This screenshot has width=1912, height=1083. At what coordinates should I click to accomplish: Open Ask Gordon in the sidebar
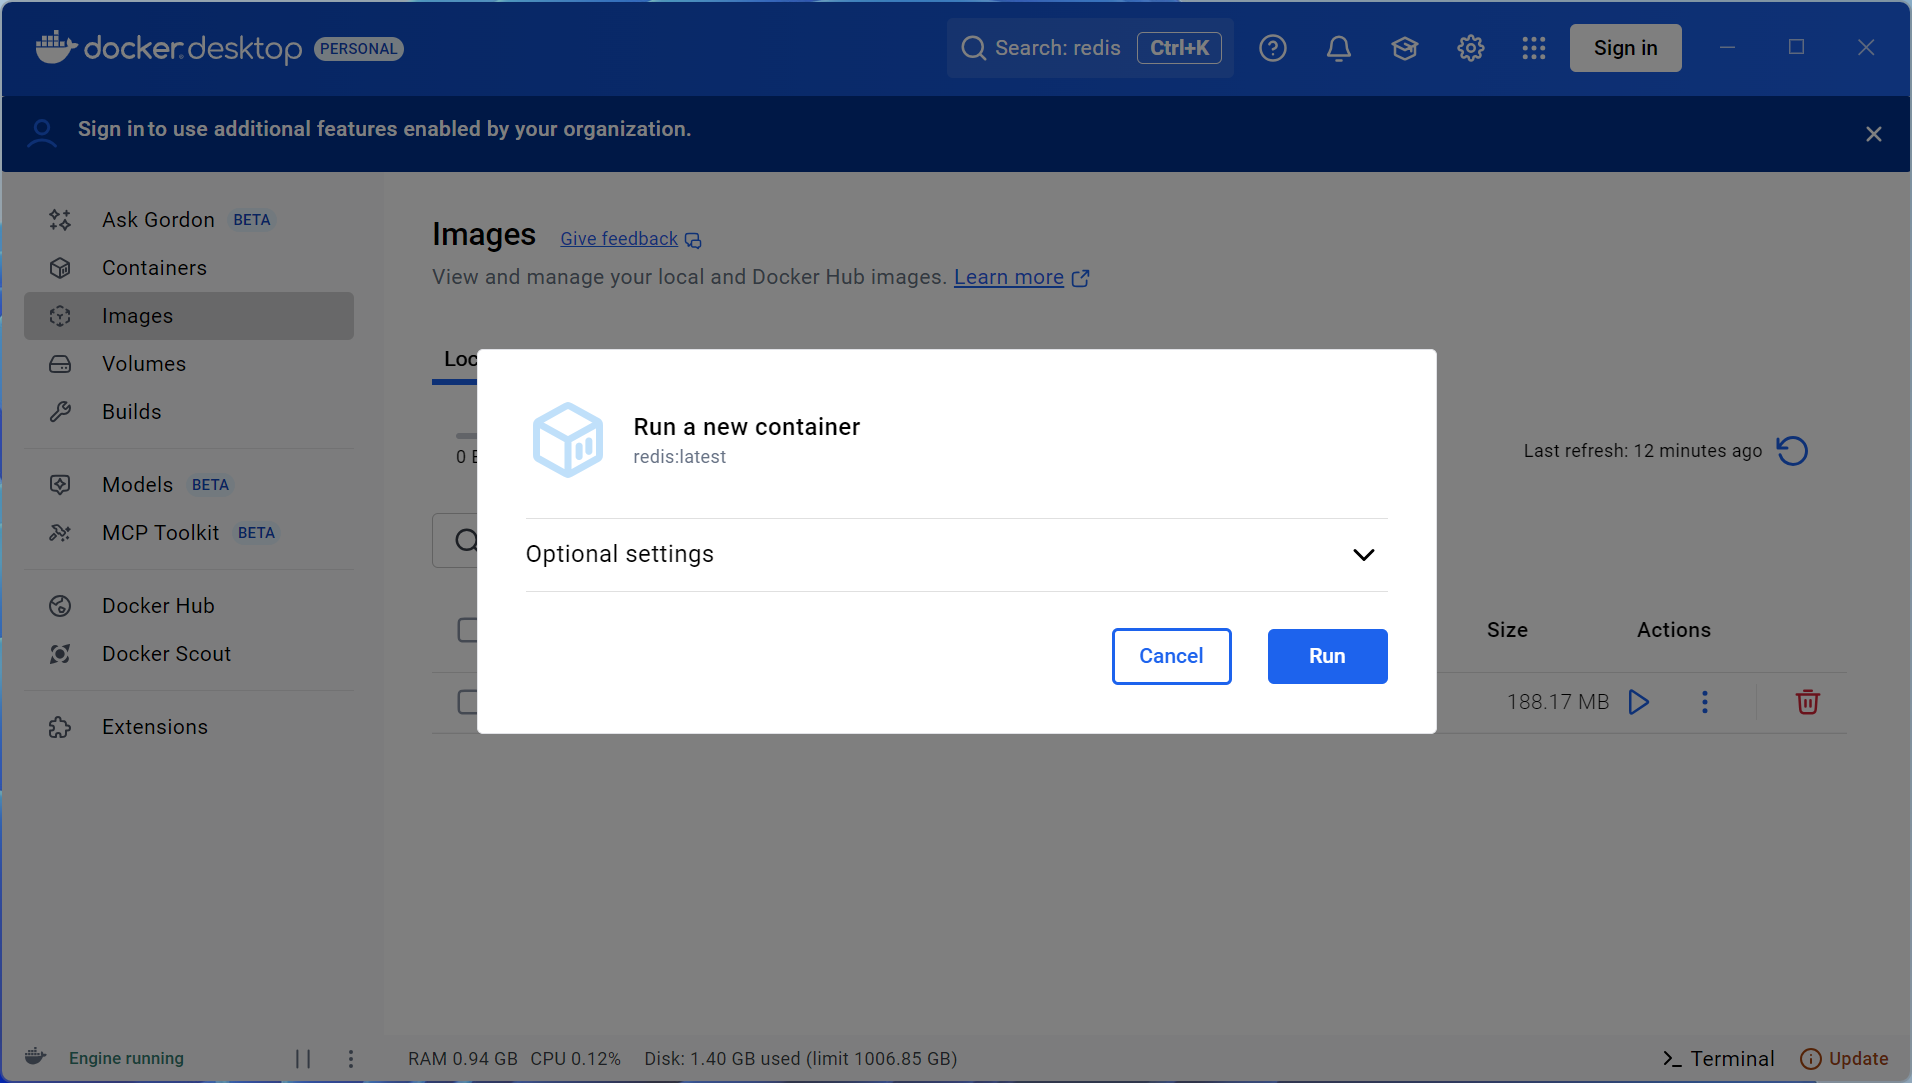[189, 220]
